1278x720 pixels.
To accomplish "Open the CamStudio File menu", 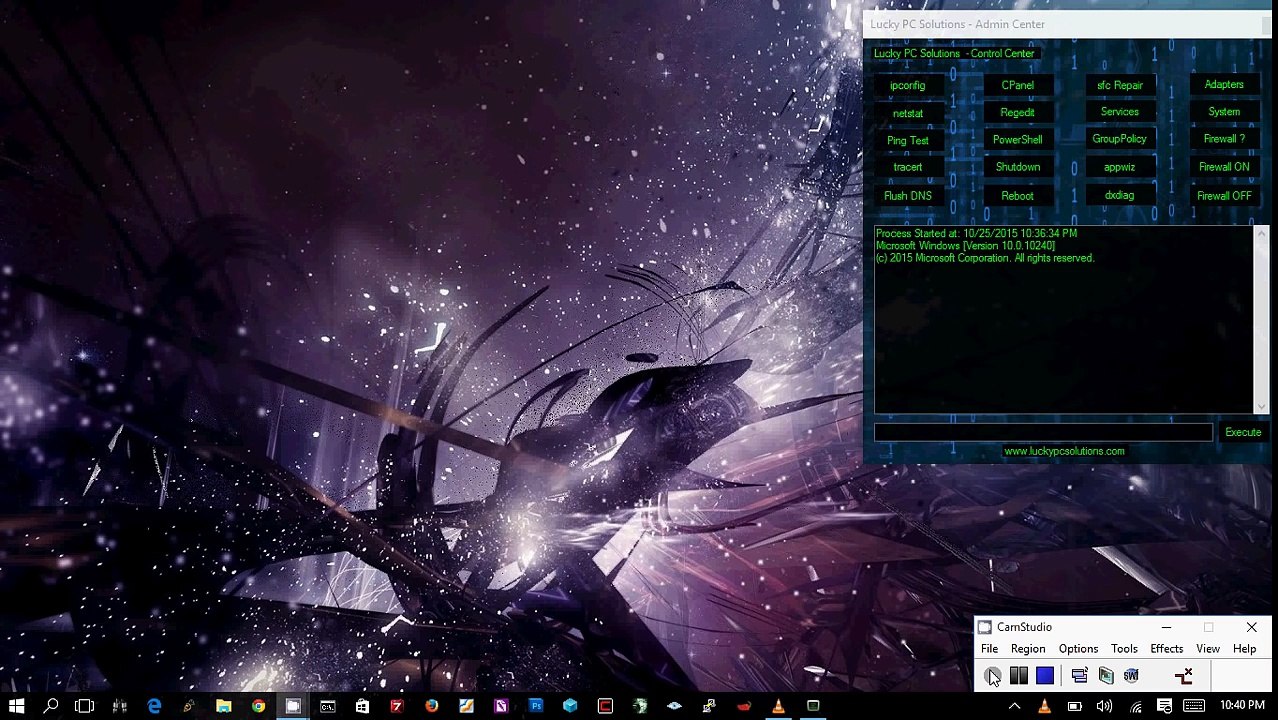I will pos(989,649).
